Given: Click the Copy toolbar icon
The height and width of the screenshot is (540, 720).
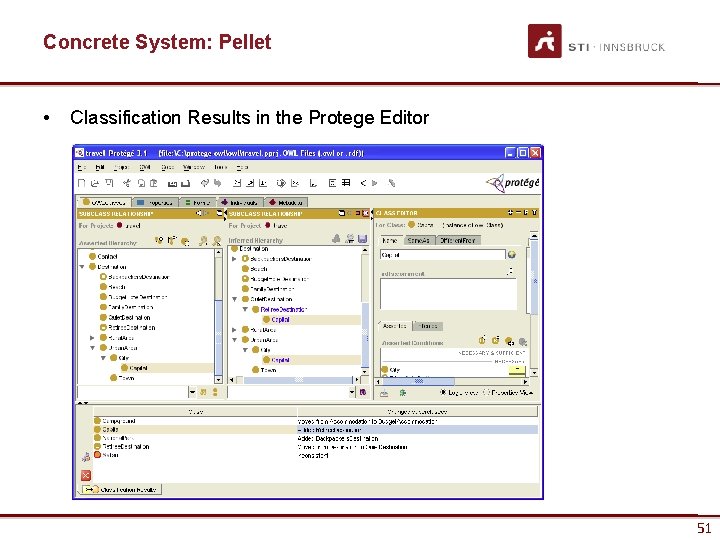Looking at the screenshot, I should click(141, 183).
